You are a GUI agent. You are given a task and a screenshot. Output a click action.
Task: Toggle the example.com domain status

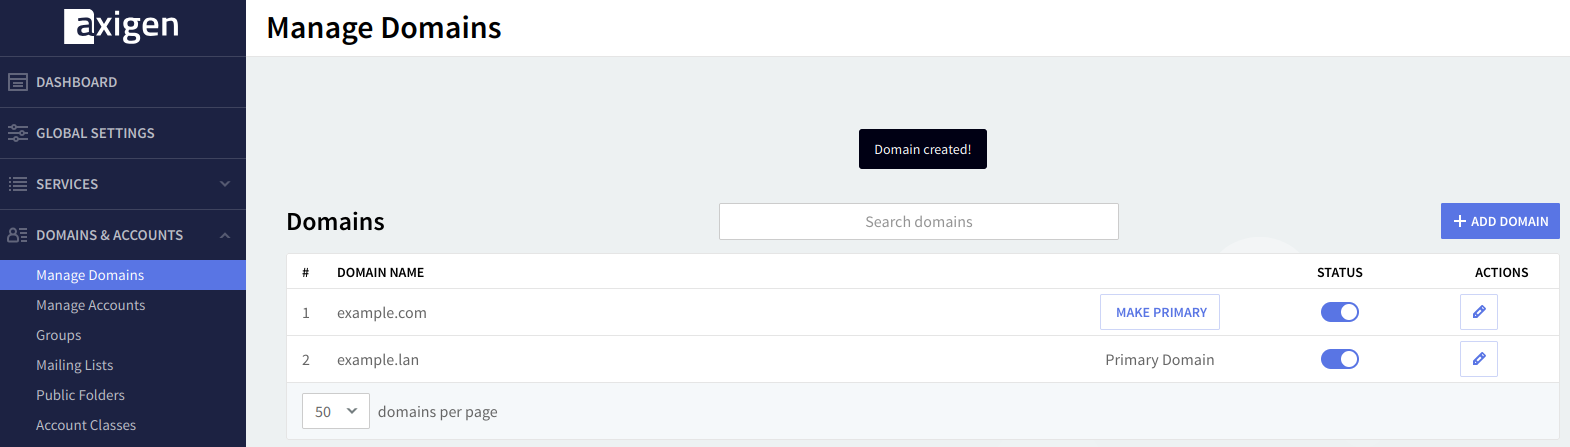[x=1339, y=312]
